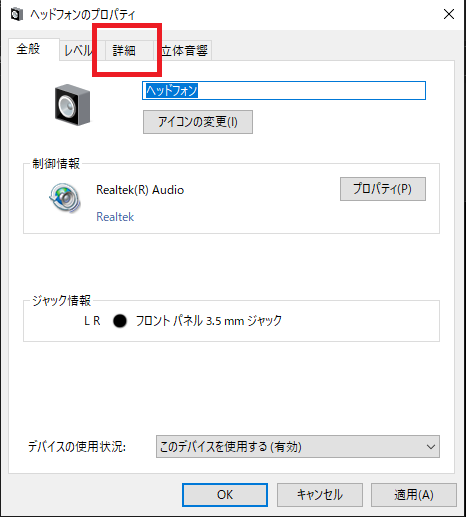
Task: Click the title bar speaker icon
Action: 16,14
